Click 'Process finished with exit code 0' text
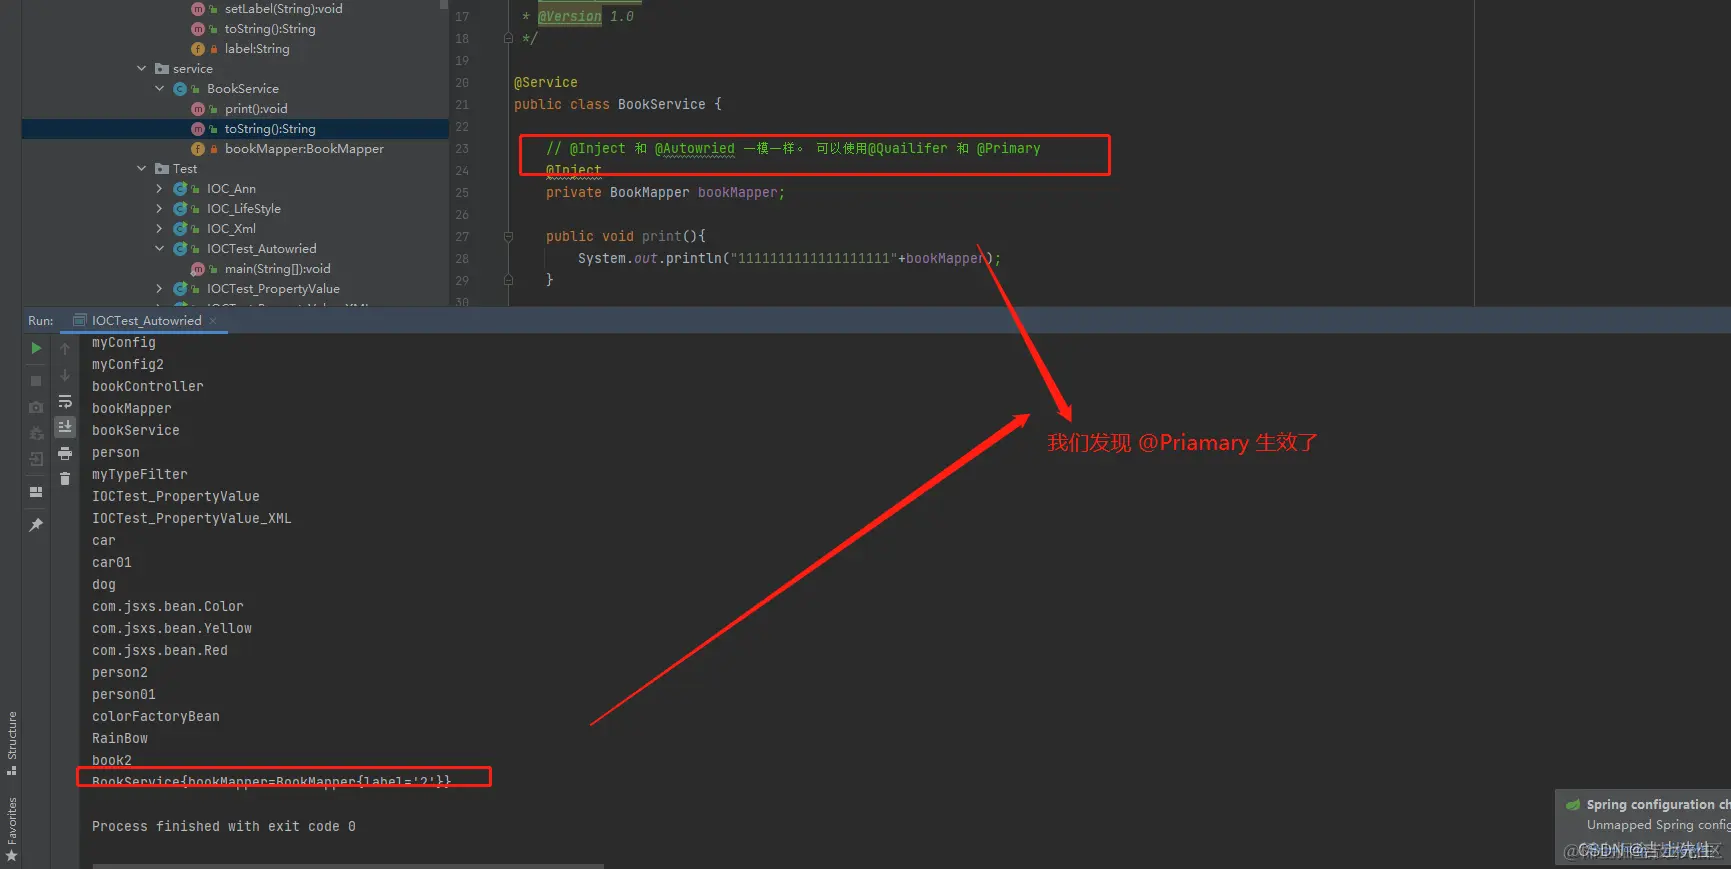 tap(224, 827)
